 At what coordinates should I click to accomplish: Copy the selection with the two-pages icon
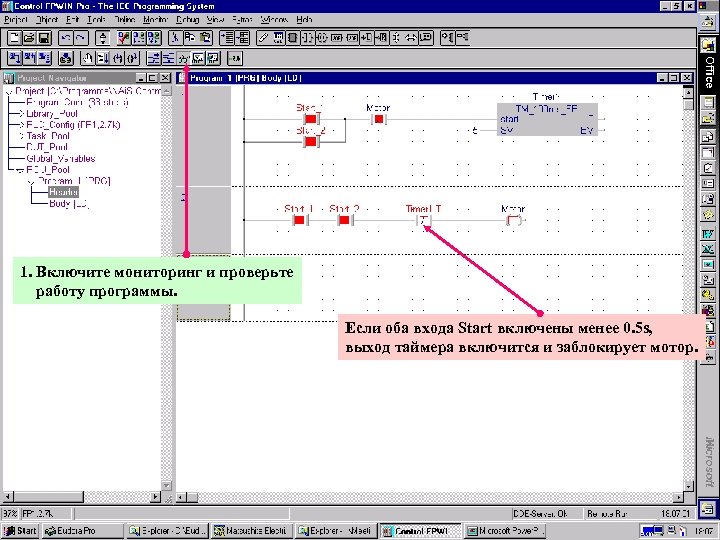point(190,38)
